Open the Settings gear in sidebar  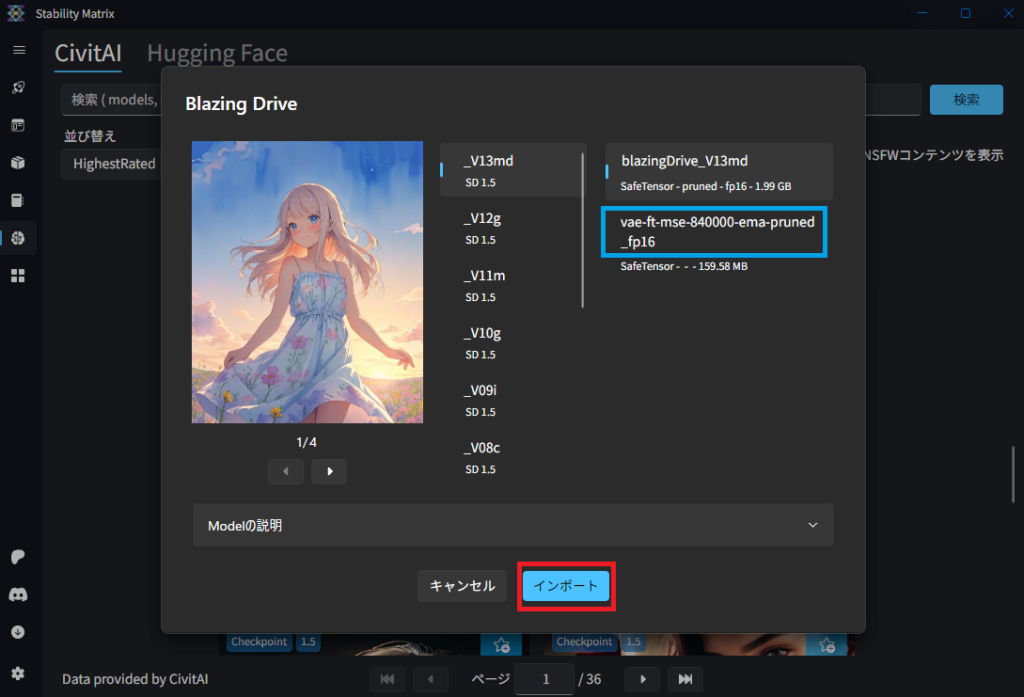[x=18, y=673]
